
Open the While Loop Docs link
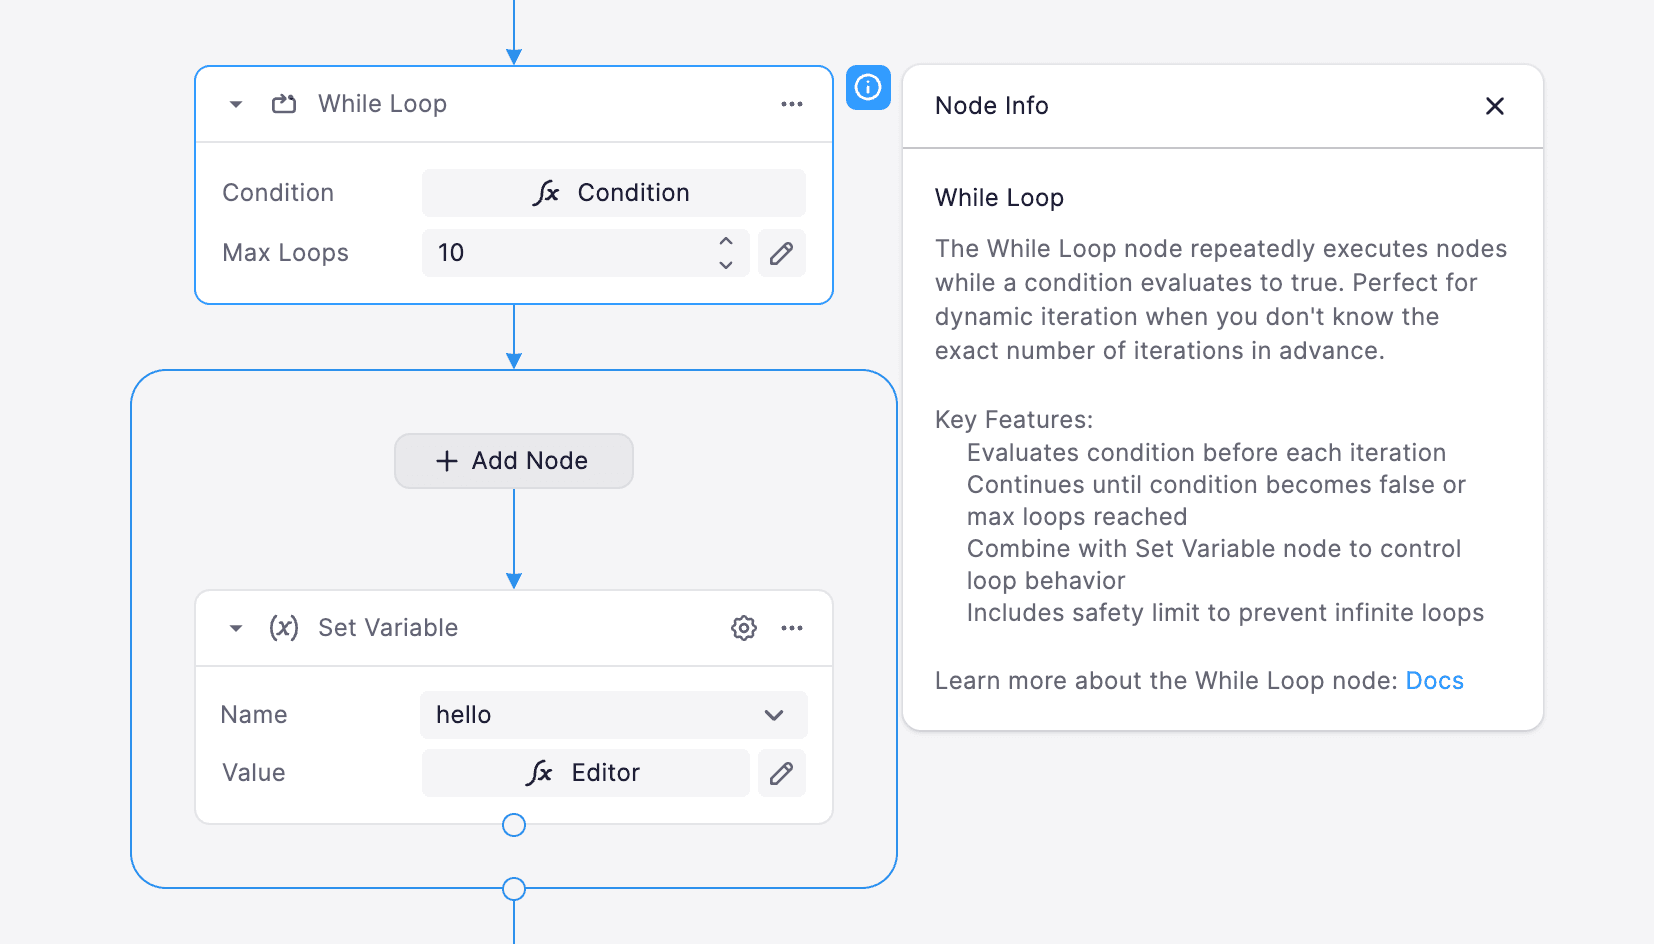click(1434, 680)
